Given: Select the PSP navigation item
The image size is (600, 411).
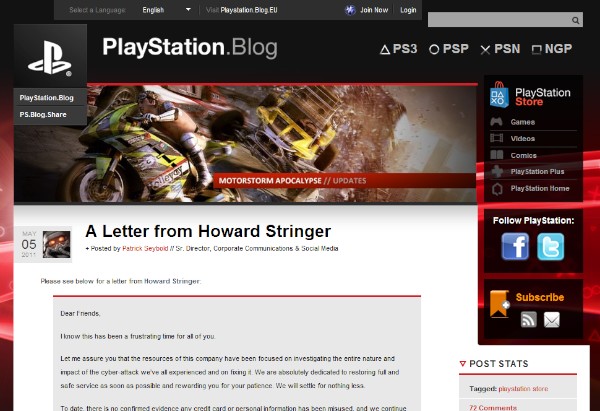Looking at the screenshot, I should pos(448,49).
